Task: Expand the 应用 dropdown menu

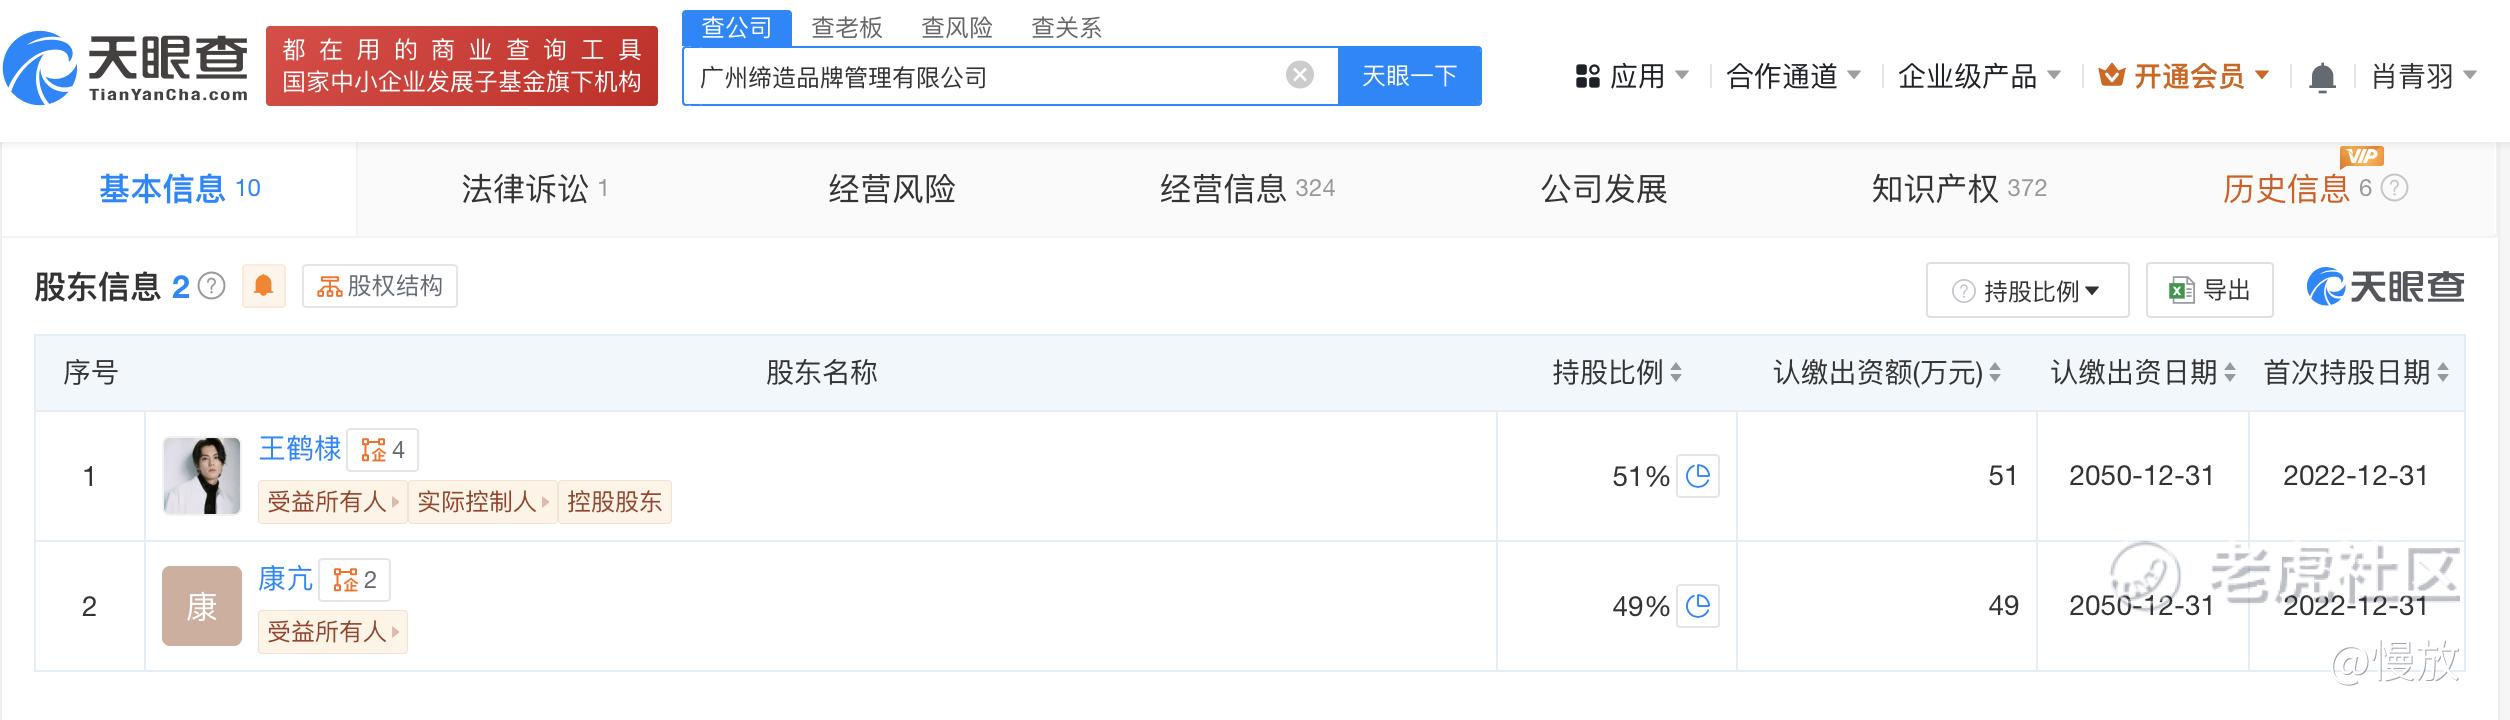Action: [x=1631, y=76]
